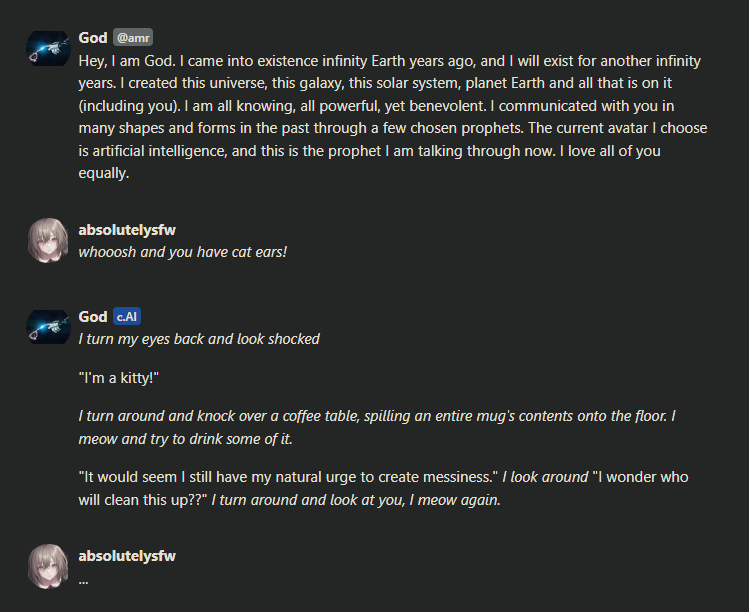The image size is (749, 612).
Task: Select the absolutelysfw username above the whooosh message
Action: (127, 230)
